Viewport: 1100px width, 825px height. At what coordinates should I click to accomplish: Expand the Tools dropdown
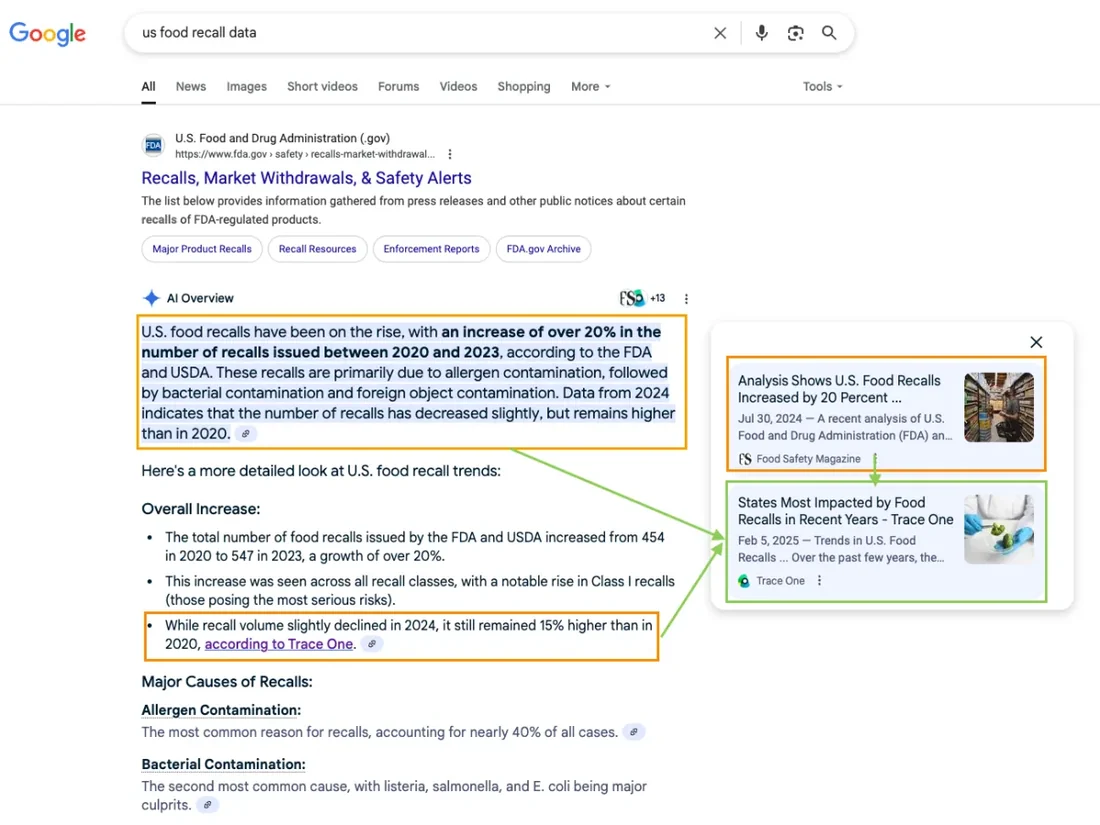coord(822,86)
